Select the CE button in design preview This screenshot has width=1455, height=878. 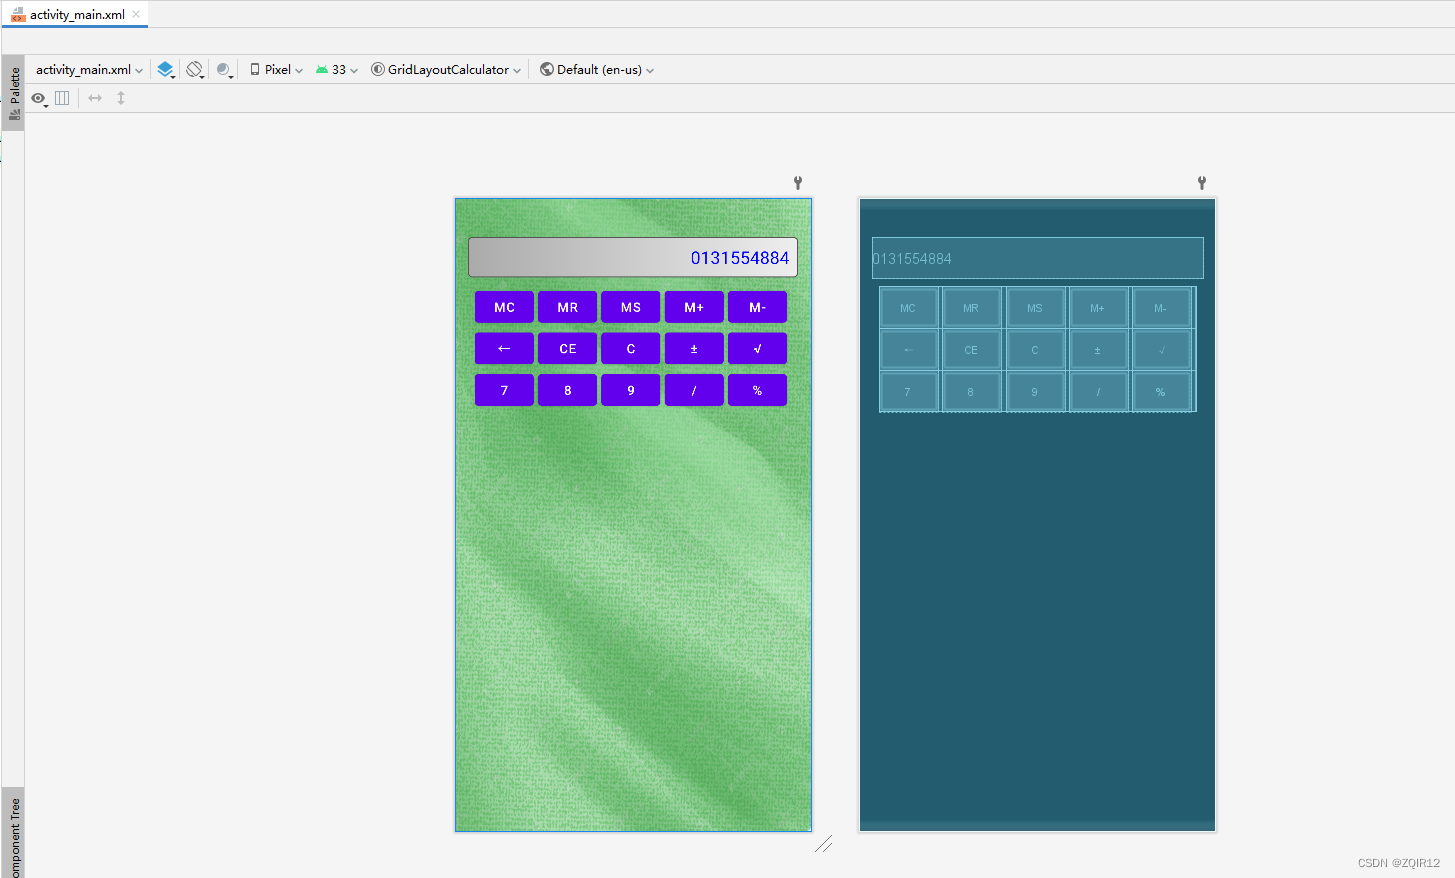[568, 348]
